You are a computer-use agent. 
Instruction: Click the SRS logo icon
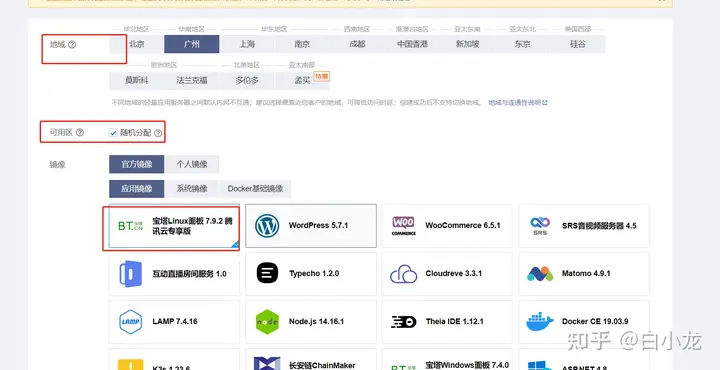point(540,225)
